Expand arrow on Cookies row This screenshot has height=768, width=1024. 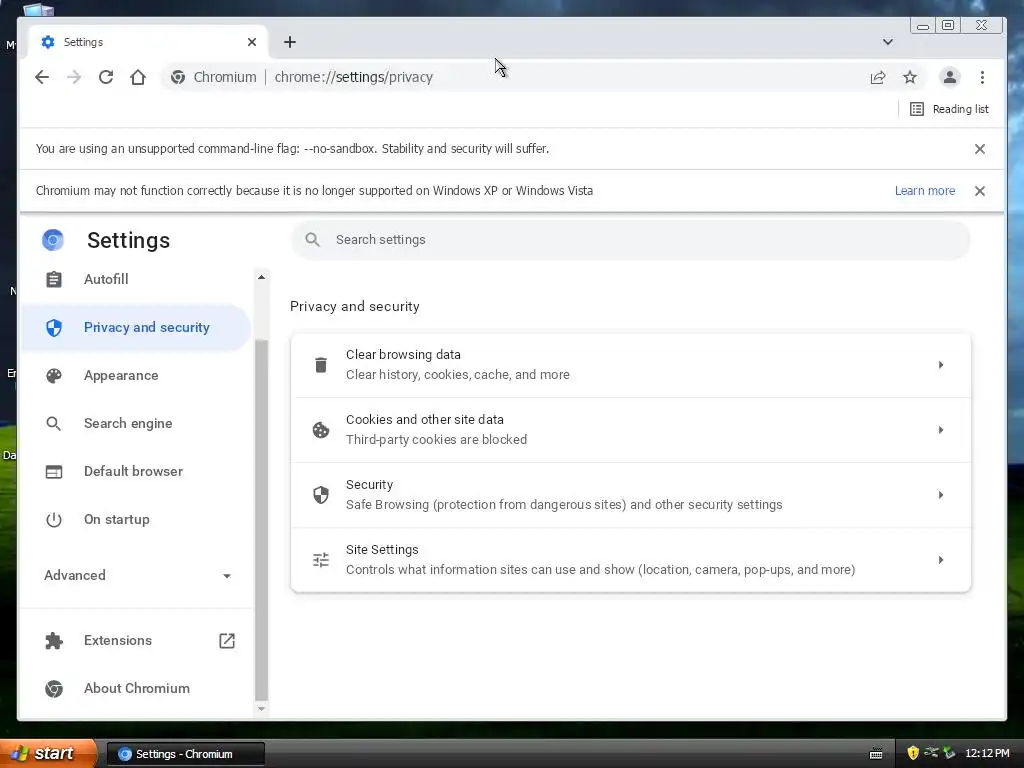point(941,430)
